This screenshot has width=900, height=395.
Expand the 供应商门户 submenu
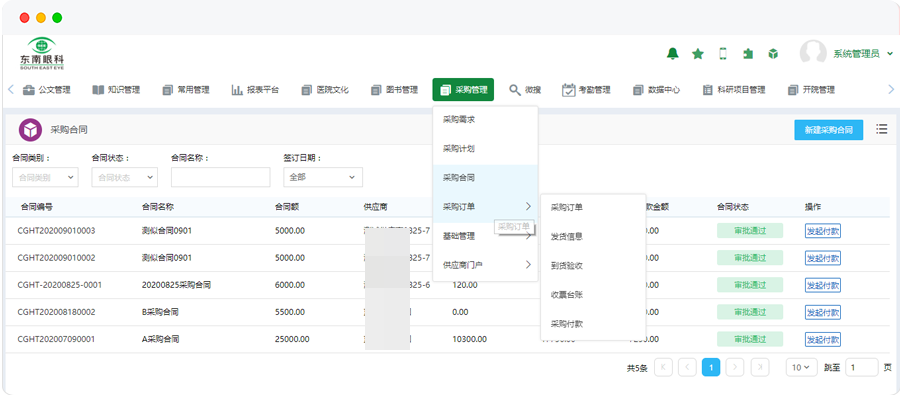[485, 265]
